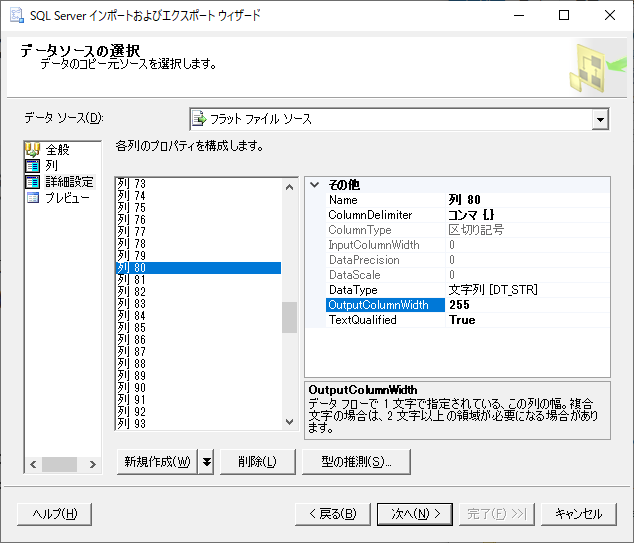Select 列 85 in column list

click(x=199, y=328)
